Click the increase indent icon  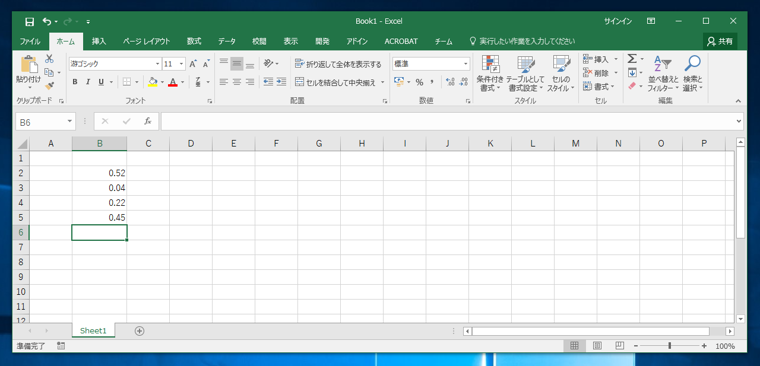coord(281,82)
